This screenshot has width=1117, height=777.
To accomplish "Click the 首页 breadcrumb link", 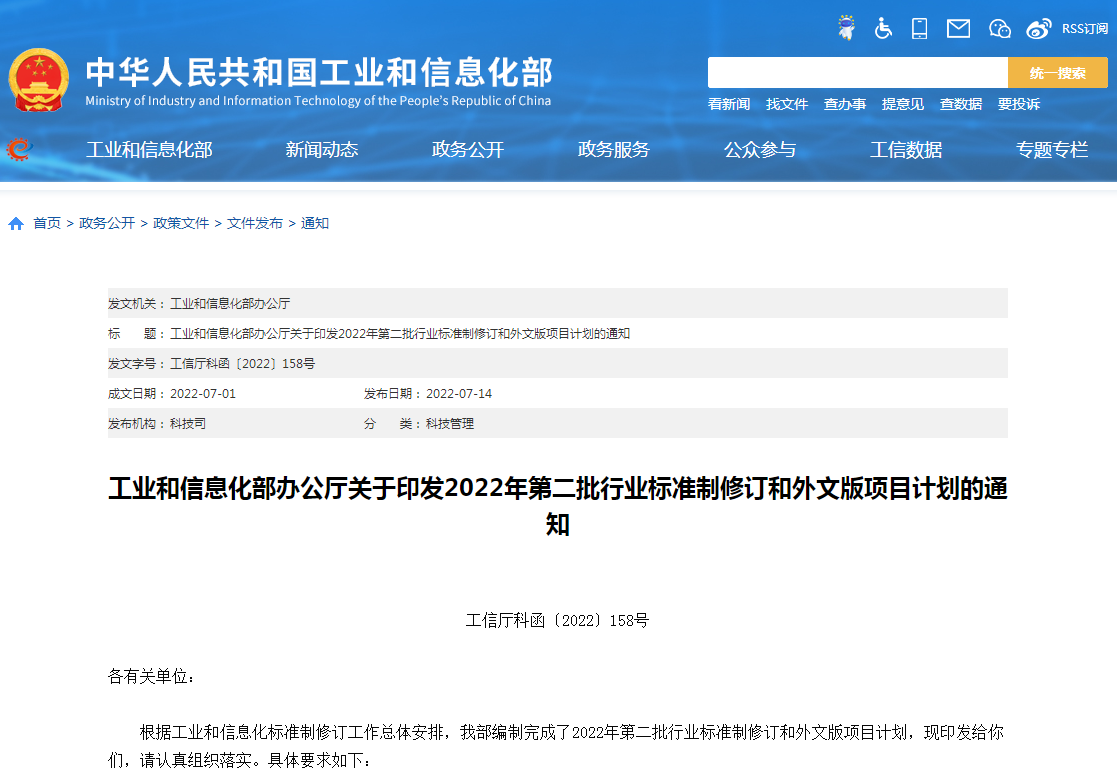I will click(x=46, y=223).
